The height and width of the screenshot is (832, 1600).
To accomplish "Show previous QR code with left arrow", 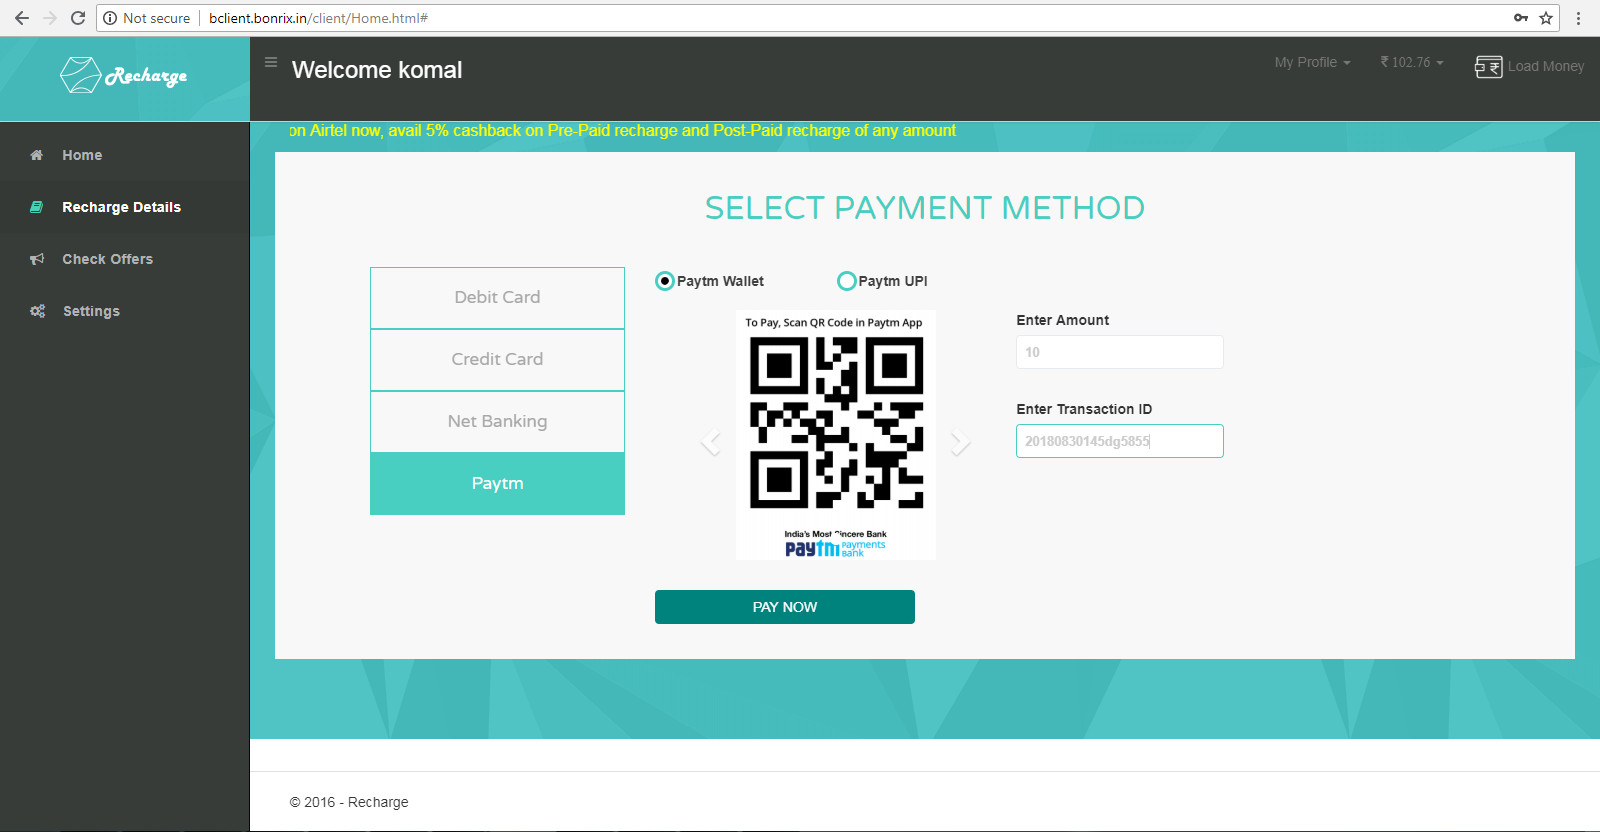I will point(711,441).
